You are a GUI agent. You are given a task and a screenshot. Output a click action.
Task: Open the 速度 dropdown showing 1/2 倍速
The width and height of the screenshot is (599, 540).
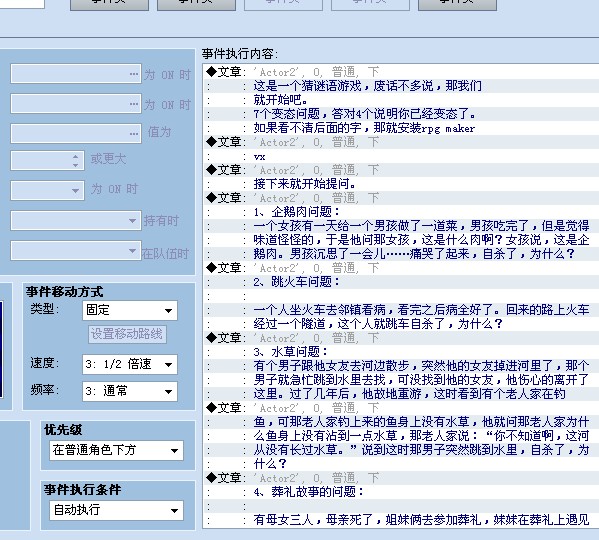tap(130, 364)
